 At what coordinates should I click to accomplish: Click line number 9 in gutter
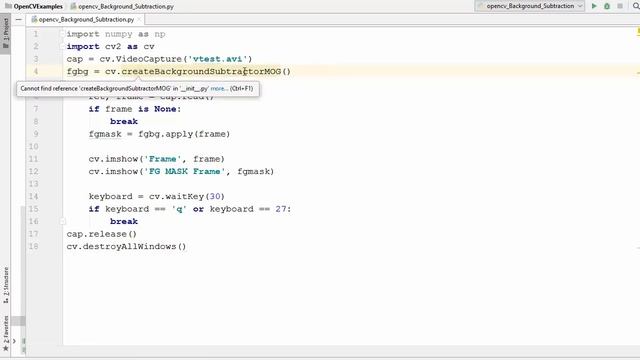click(36, 134)
